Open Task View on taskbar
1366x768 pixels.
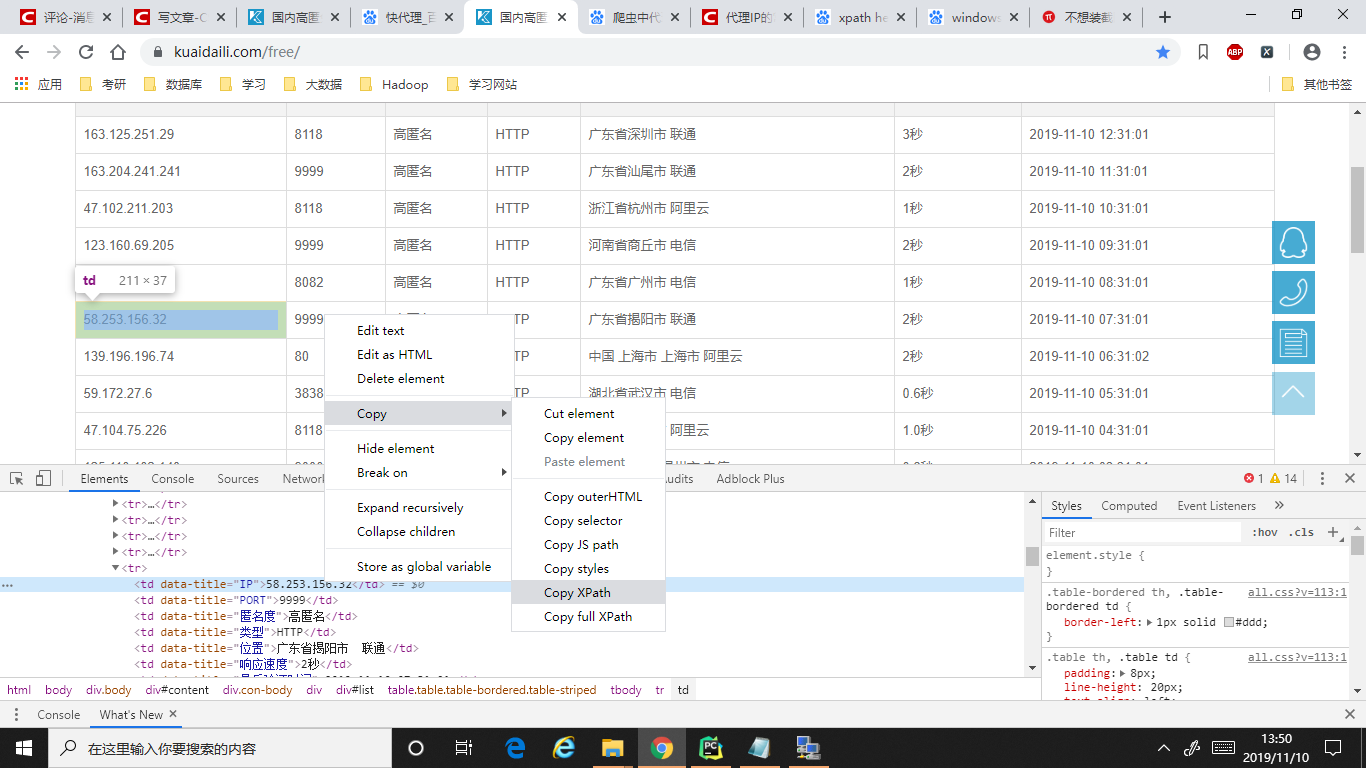(464, 747)
